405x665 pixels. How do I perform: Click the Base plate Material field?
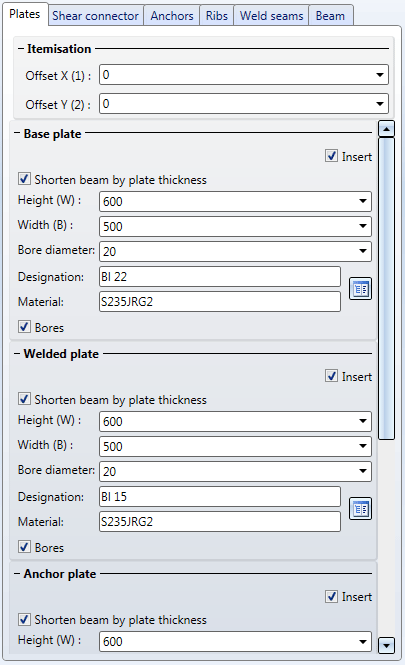(220, 302)
